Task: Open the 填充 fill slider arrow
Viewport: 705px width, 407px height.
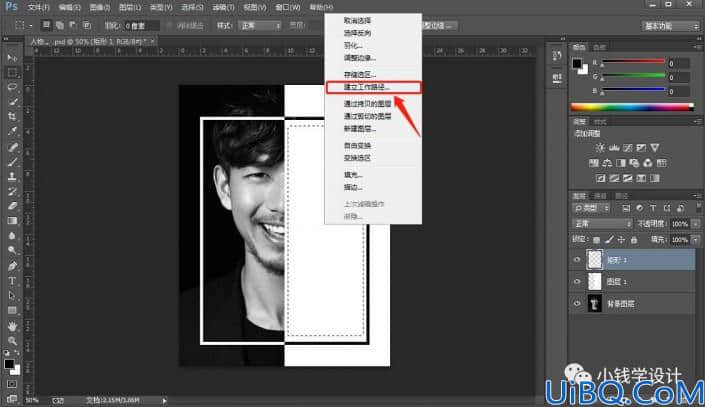Action: point(696,240)
